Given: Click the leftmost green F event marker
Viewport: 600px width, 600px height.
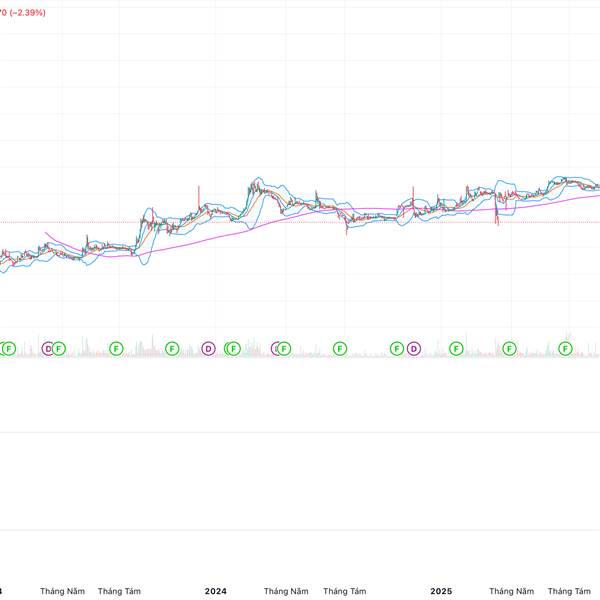Looking at the screenshot, I should [x=9, y=348].
